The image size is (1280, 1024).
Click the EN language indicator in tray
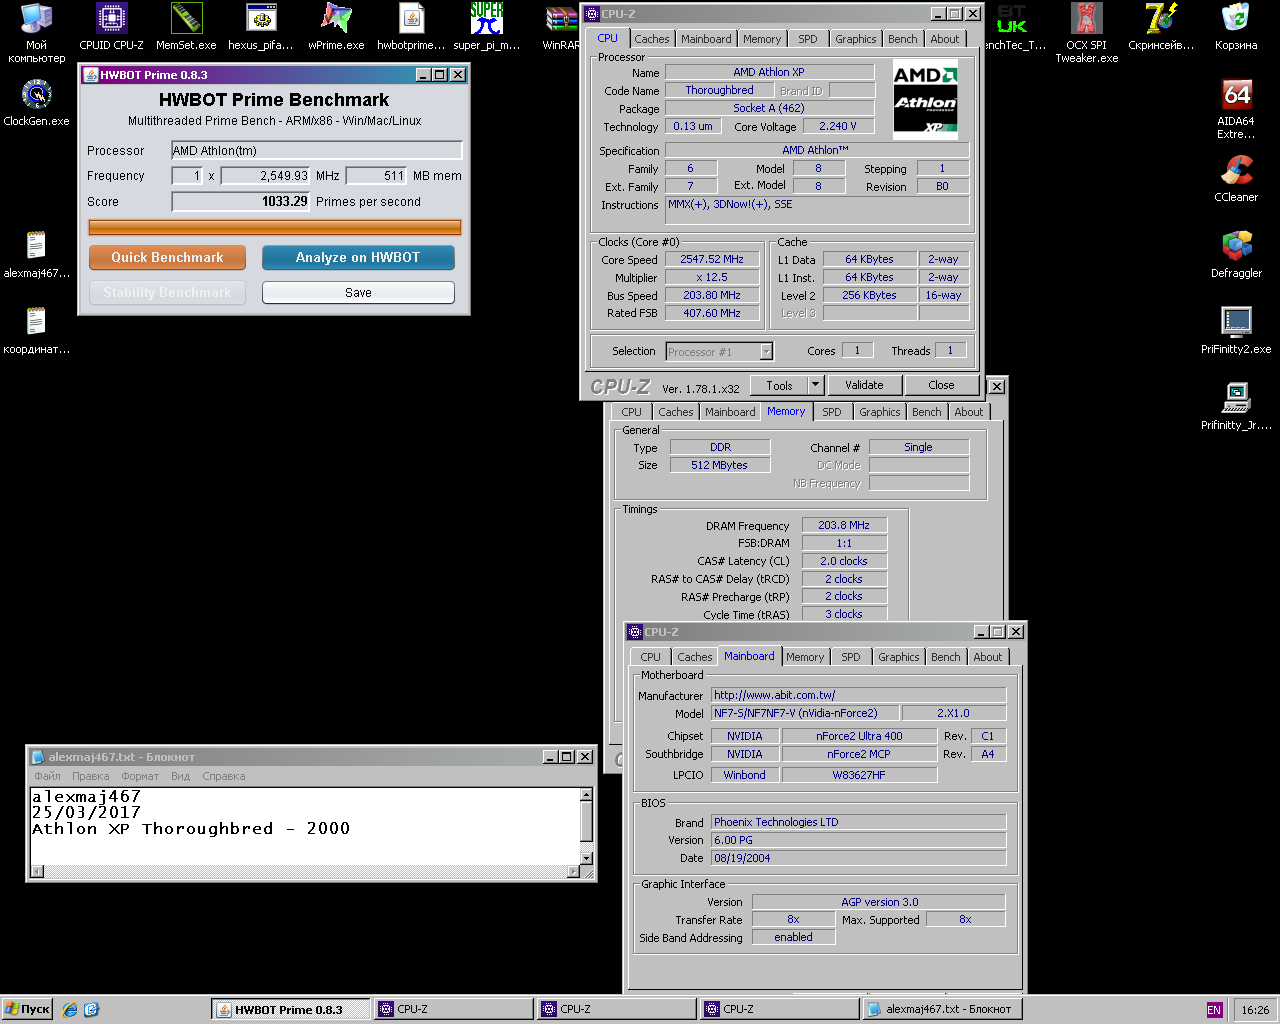coord(1214,1010)
